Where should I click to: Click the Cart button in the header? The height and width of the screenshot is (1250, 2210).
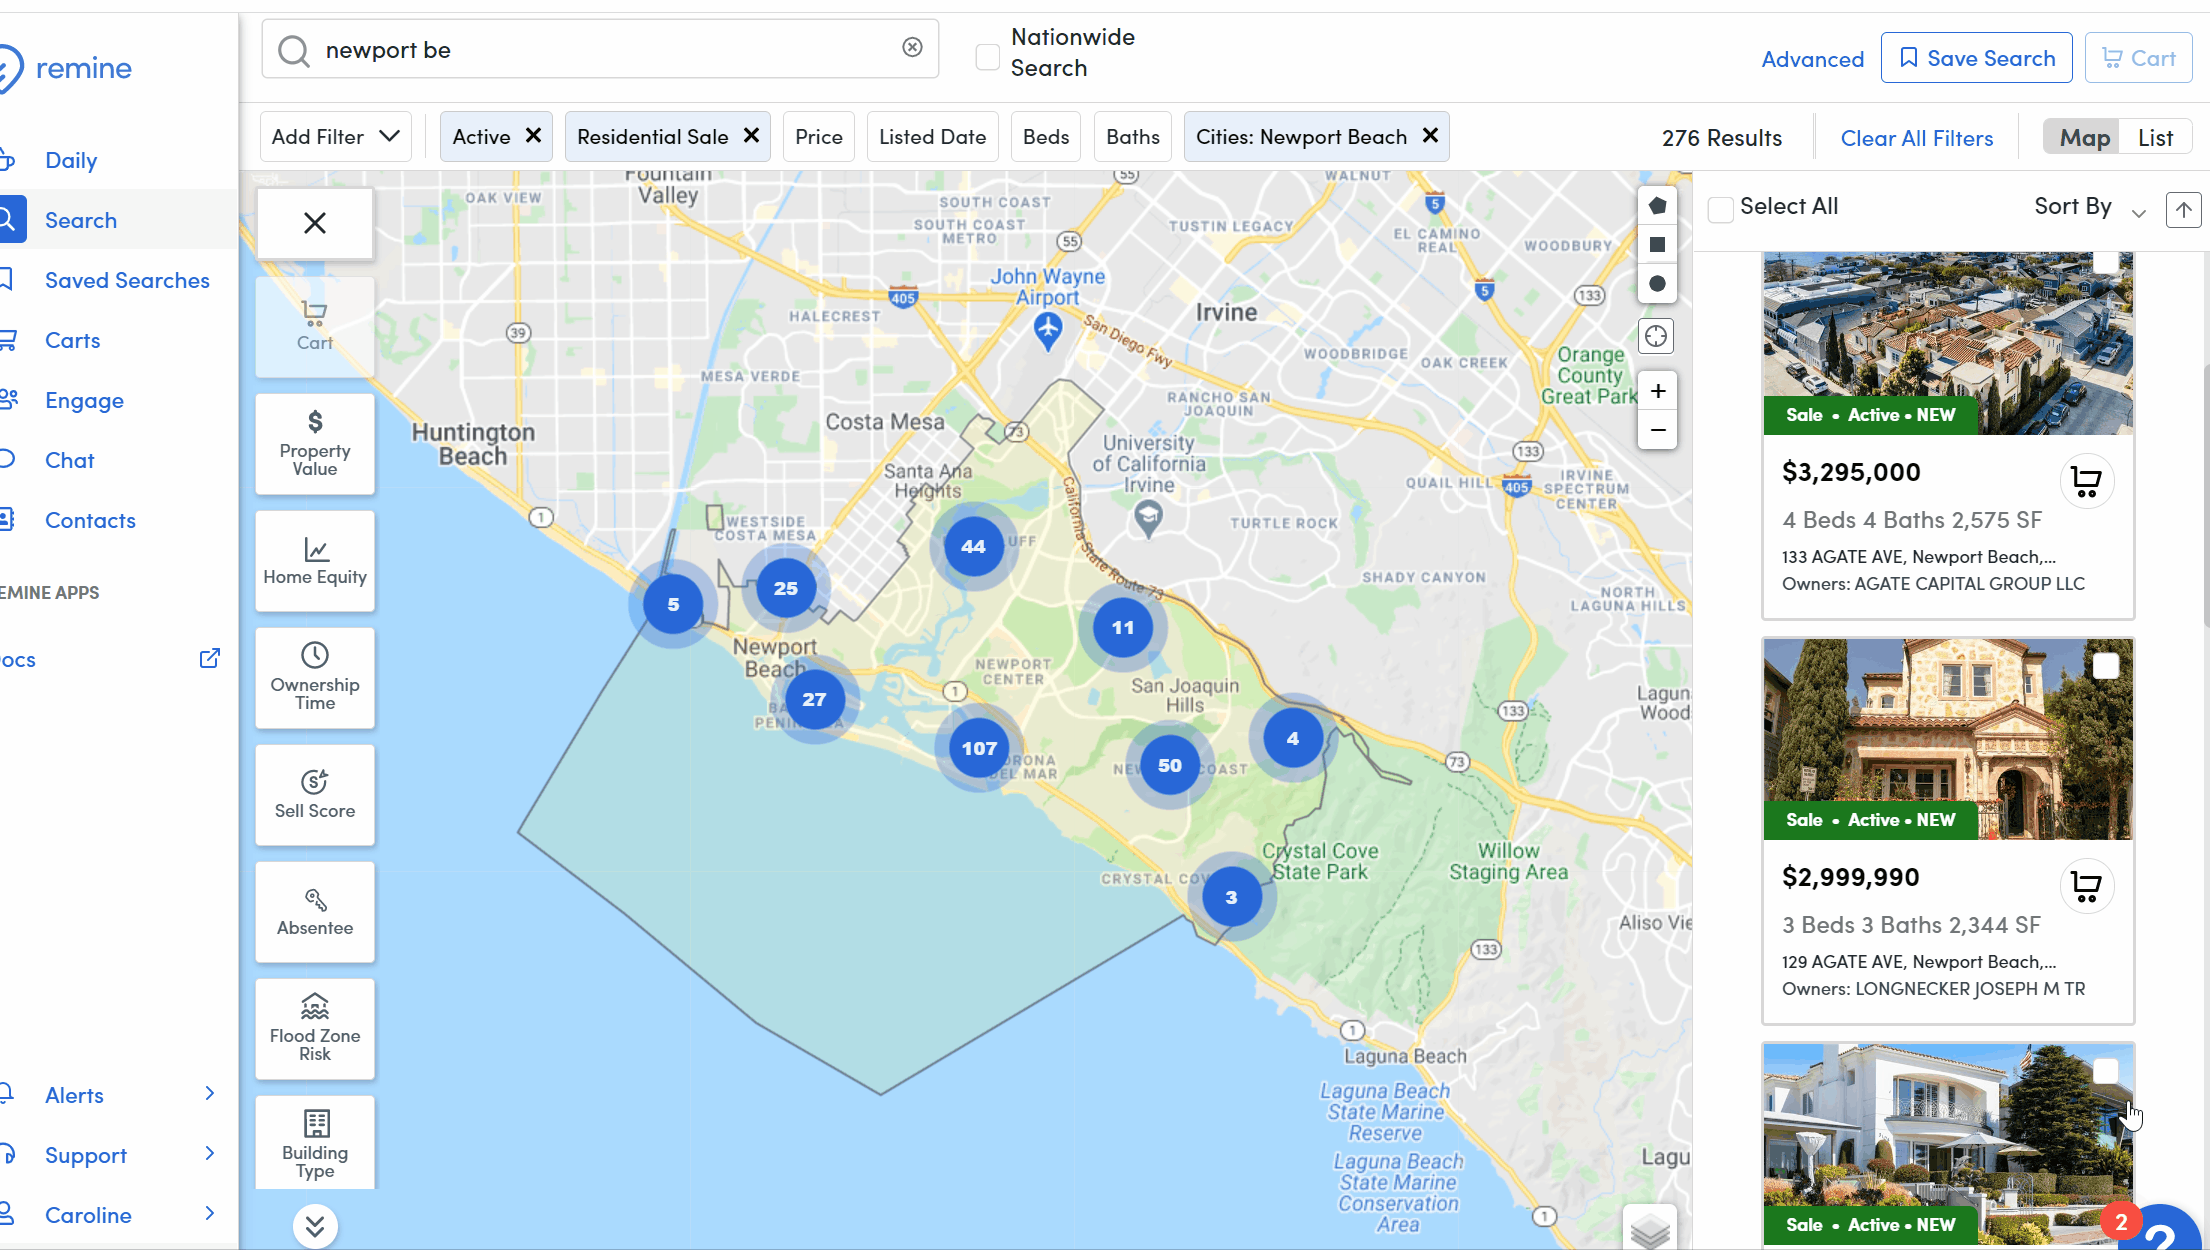coord(2138,58)
